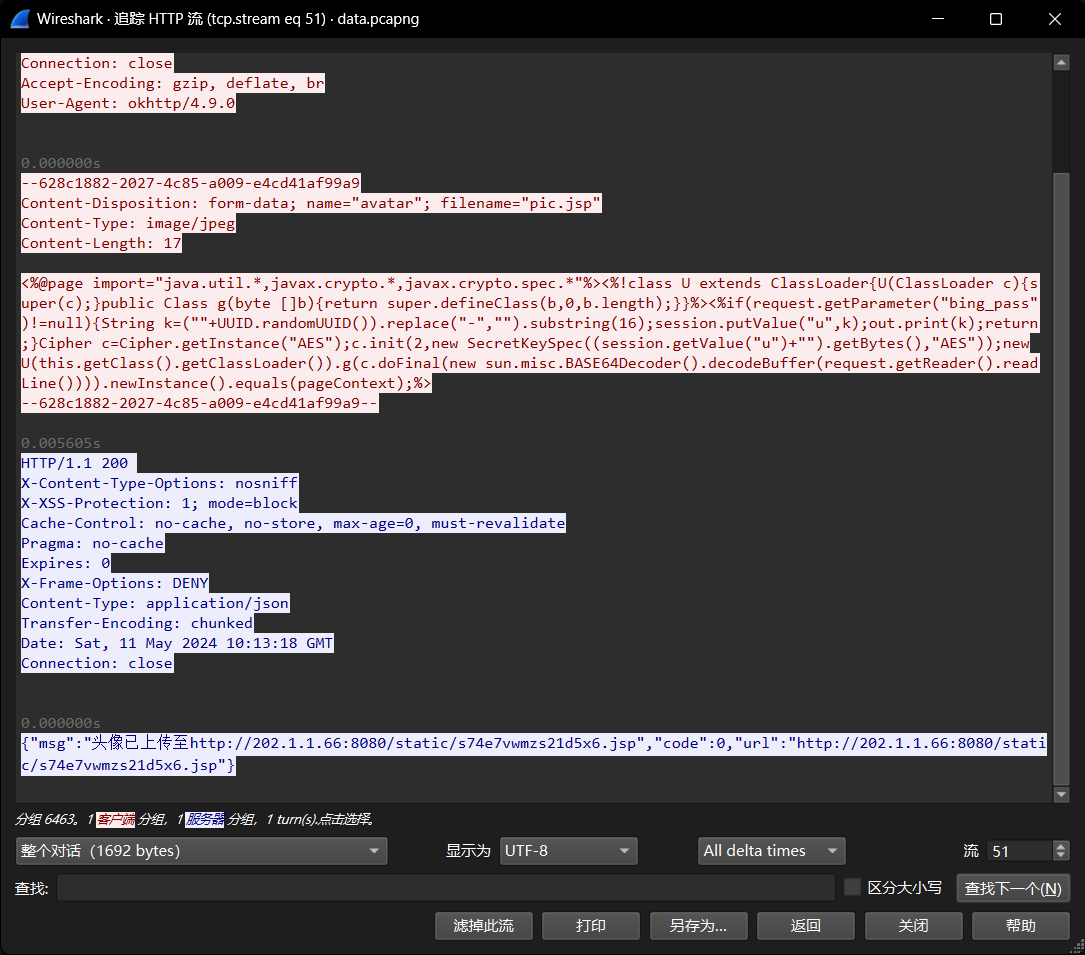Click the stream number field showing 51
The image size is (1085, 955).
pyautogui.click(x=1020, y=851)
